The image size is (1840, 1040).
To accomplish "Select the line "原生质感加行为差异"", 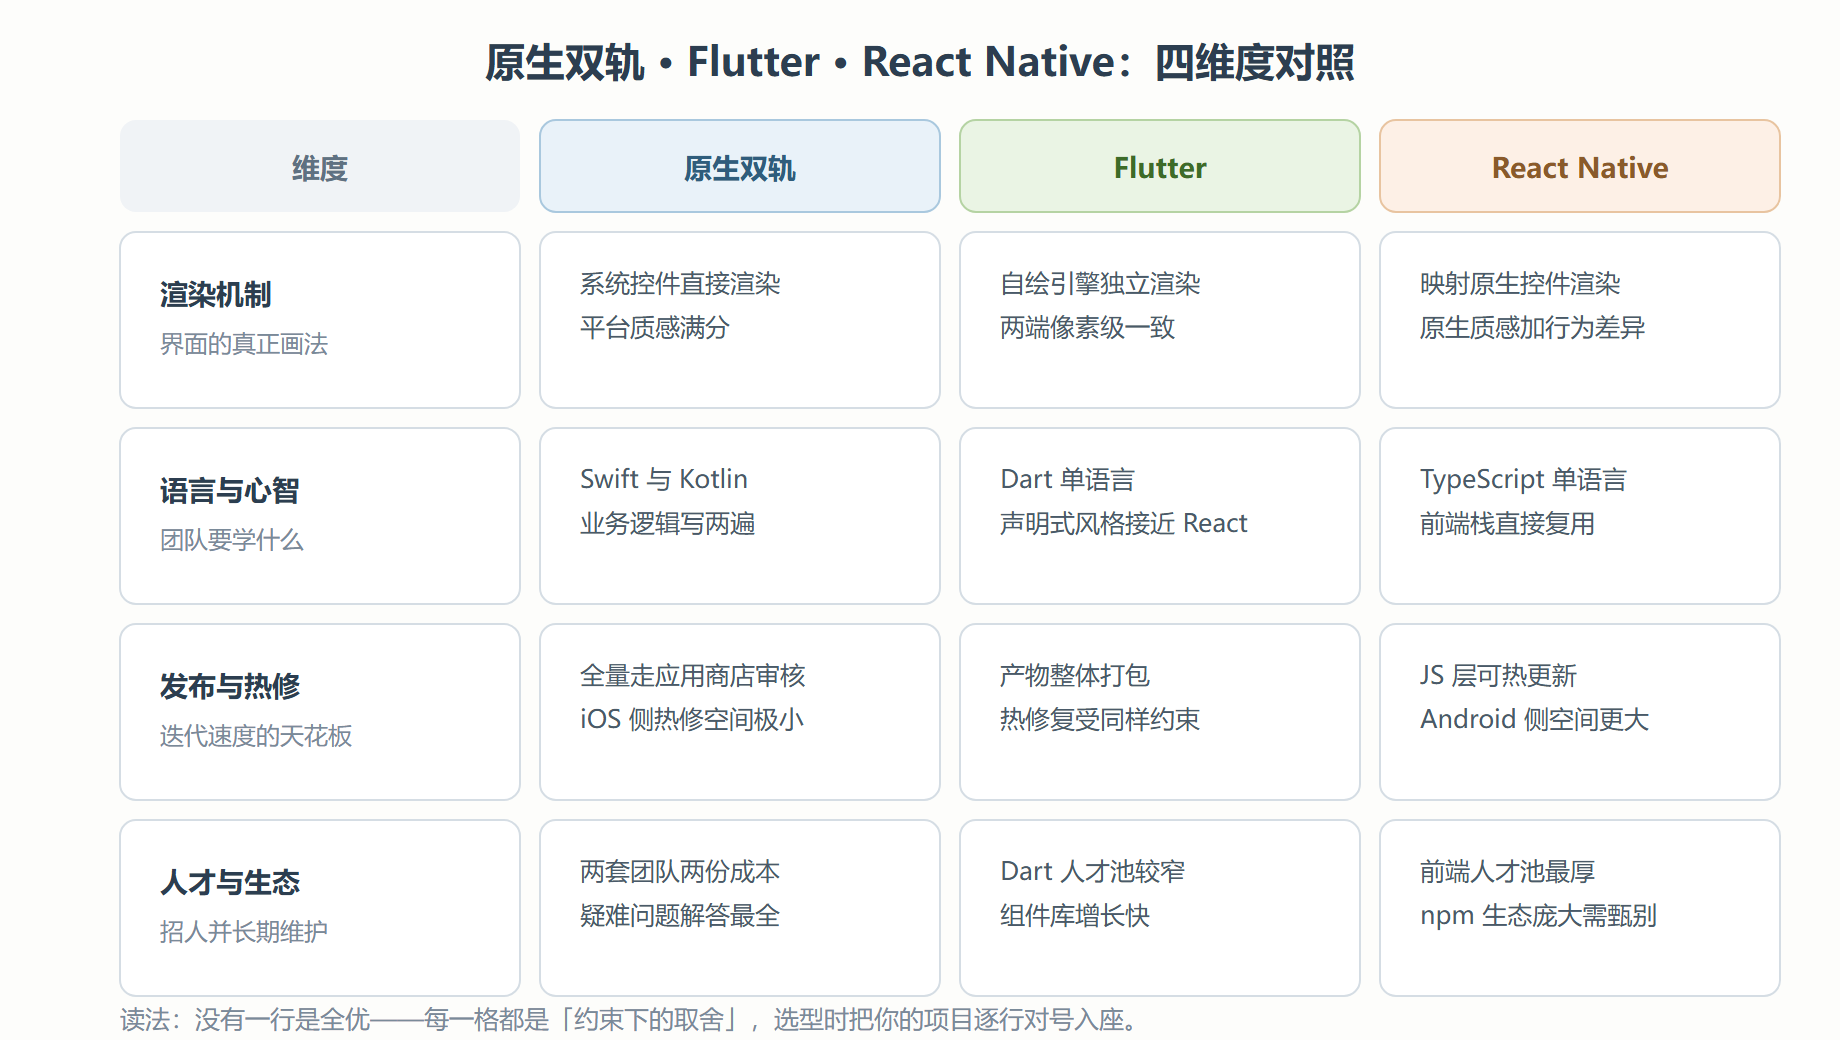I will pyautogui.click(x=1533, y=328).
